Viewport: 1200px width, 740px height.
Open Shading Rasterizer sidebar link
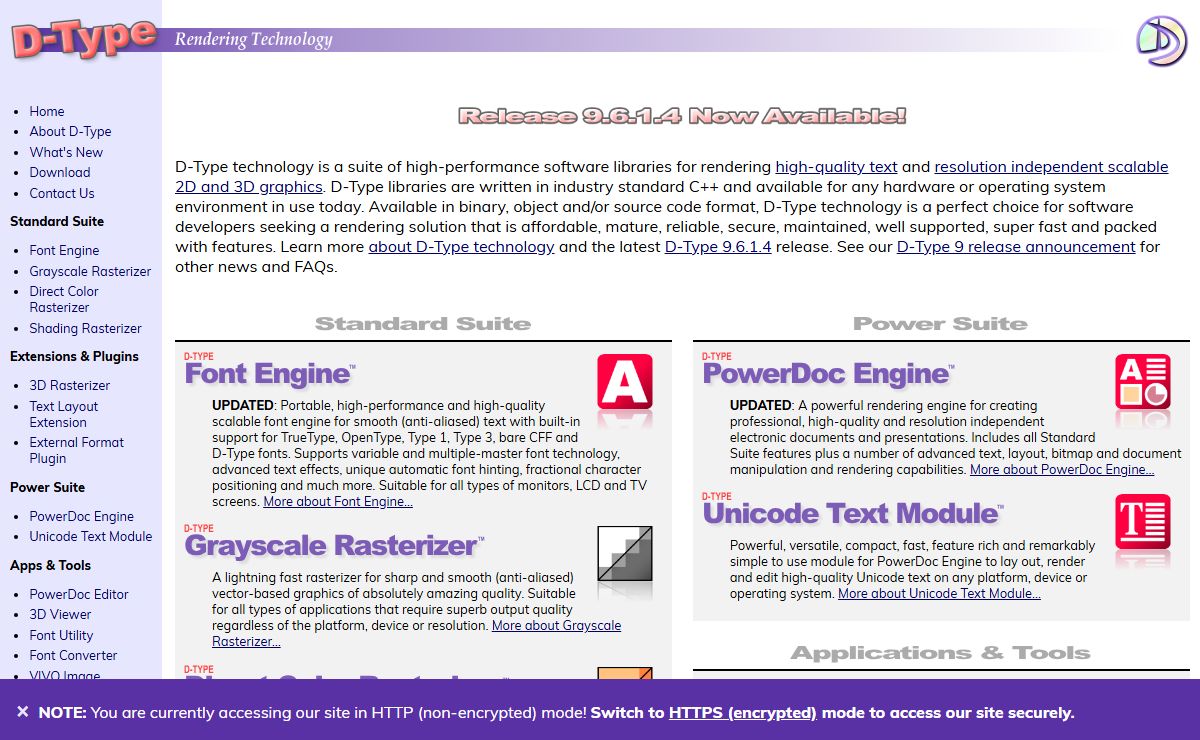(85, 328)
